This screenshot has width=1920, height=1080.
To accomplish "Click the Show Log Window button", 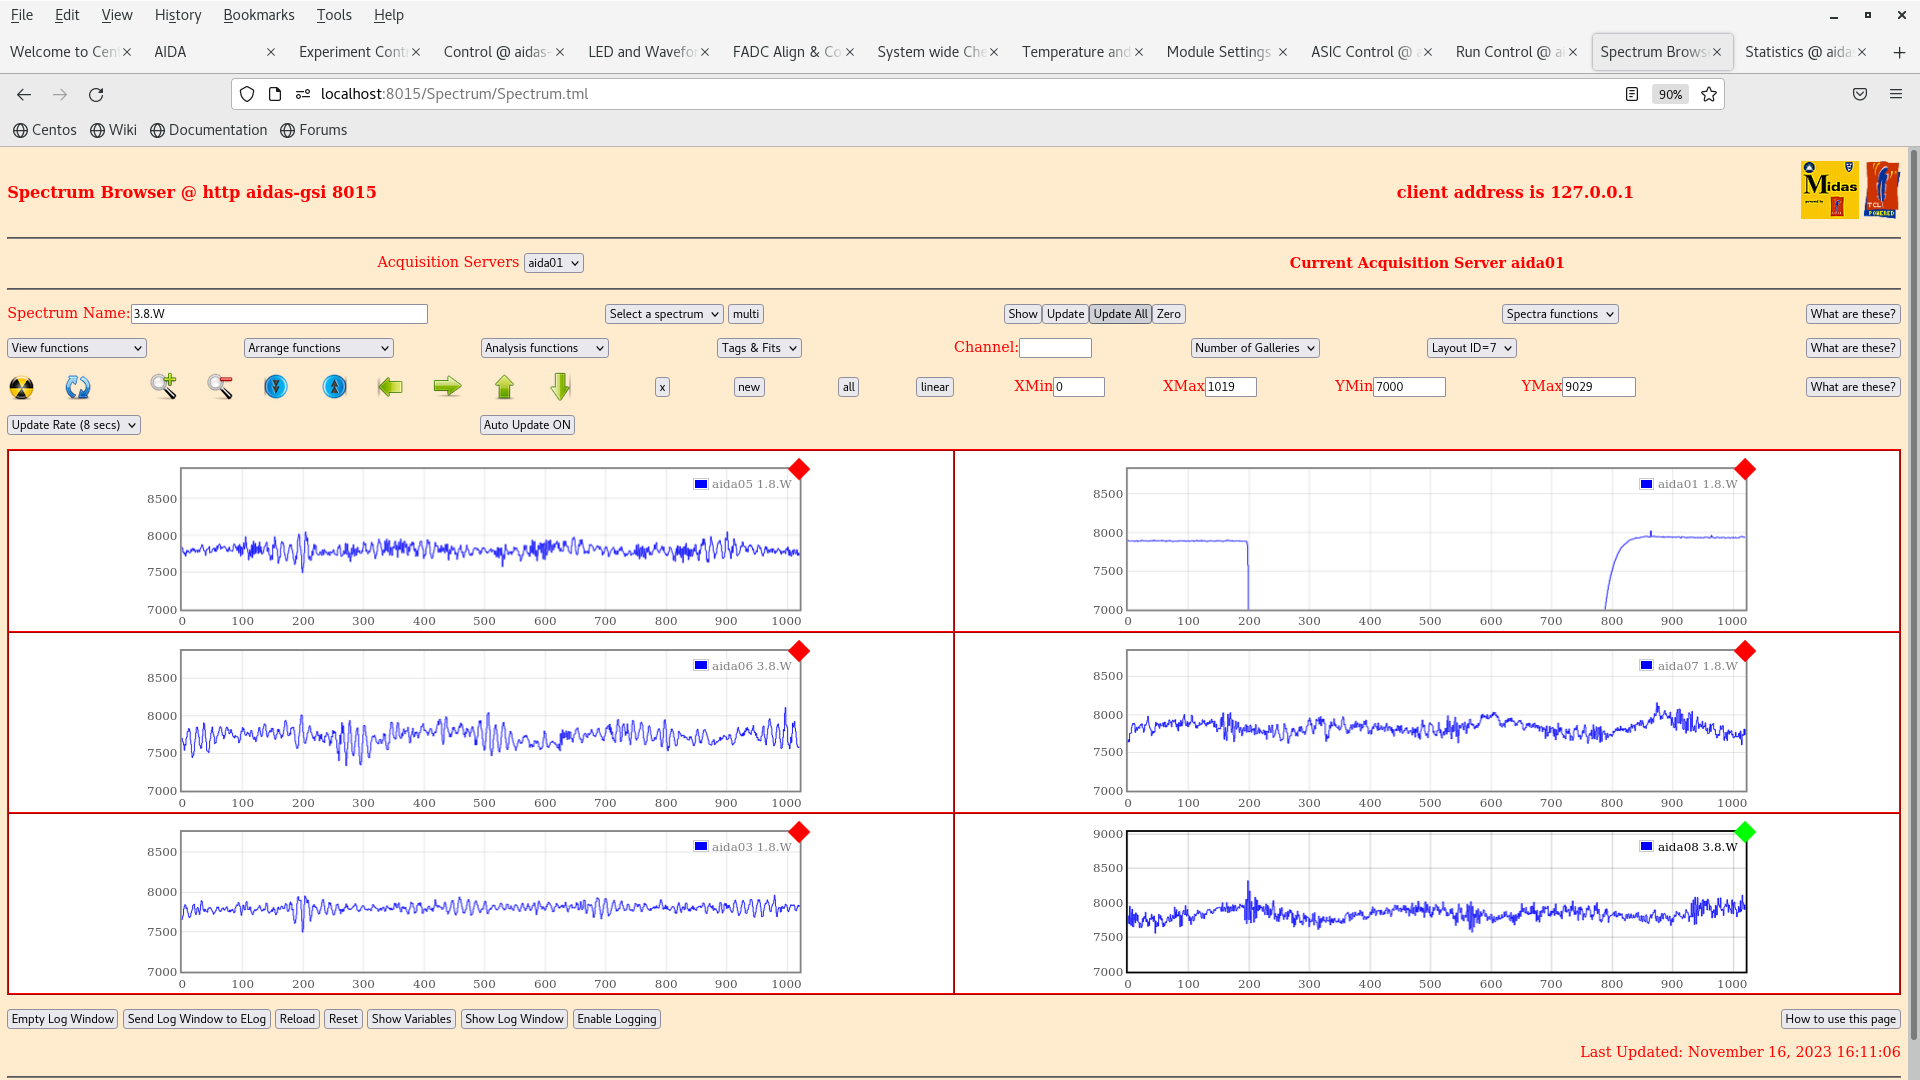I will click(514, 1019).
